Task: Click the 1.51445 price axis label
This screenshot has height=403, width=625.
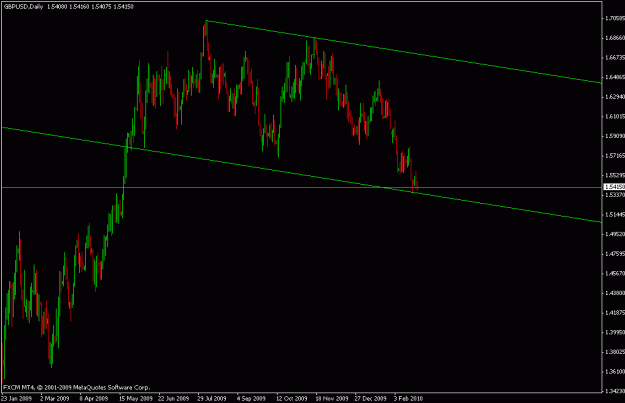Action: tap(615, 214)
